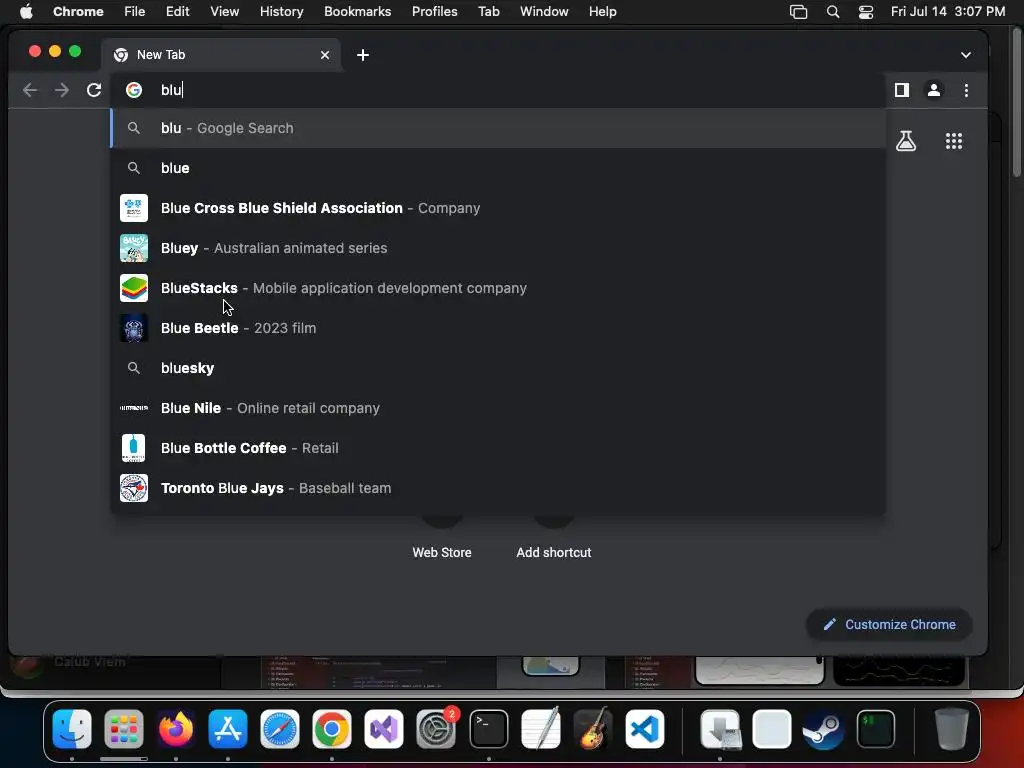Screen dimensions: 1024x768
Task: Open Visual Studio from the Dock
Action: pos(384,729)
